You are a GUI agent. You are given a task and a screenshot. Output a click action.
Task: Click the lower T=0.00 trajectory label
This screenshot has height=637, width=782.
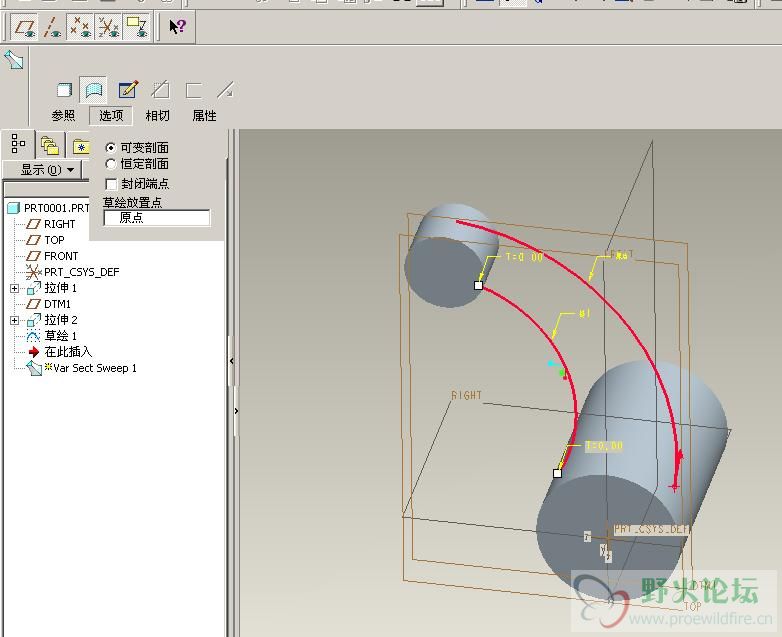[x=603, y=445]
